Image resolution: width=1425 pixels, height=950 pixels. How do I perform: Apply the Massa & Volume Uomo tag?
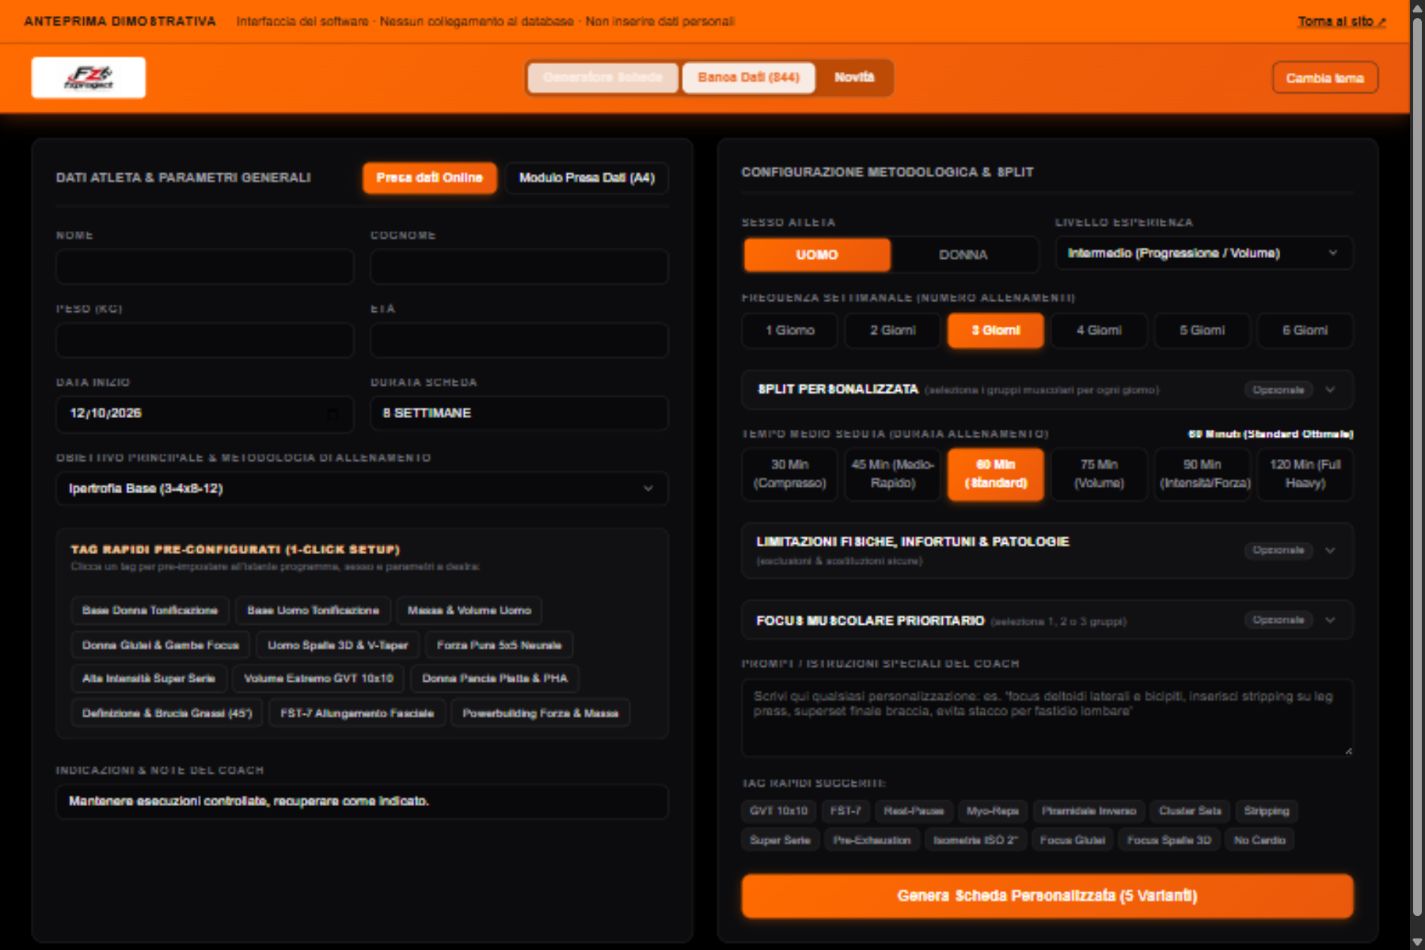(x=469, y=611)
